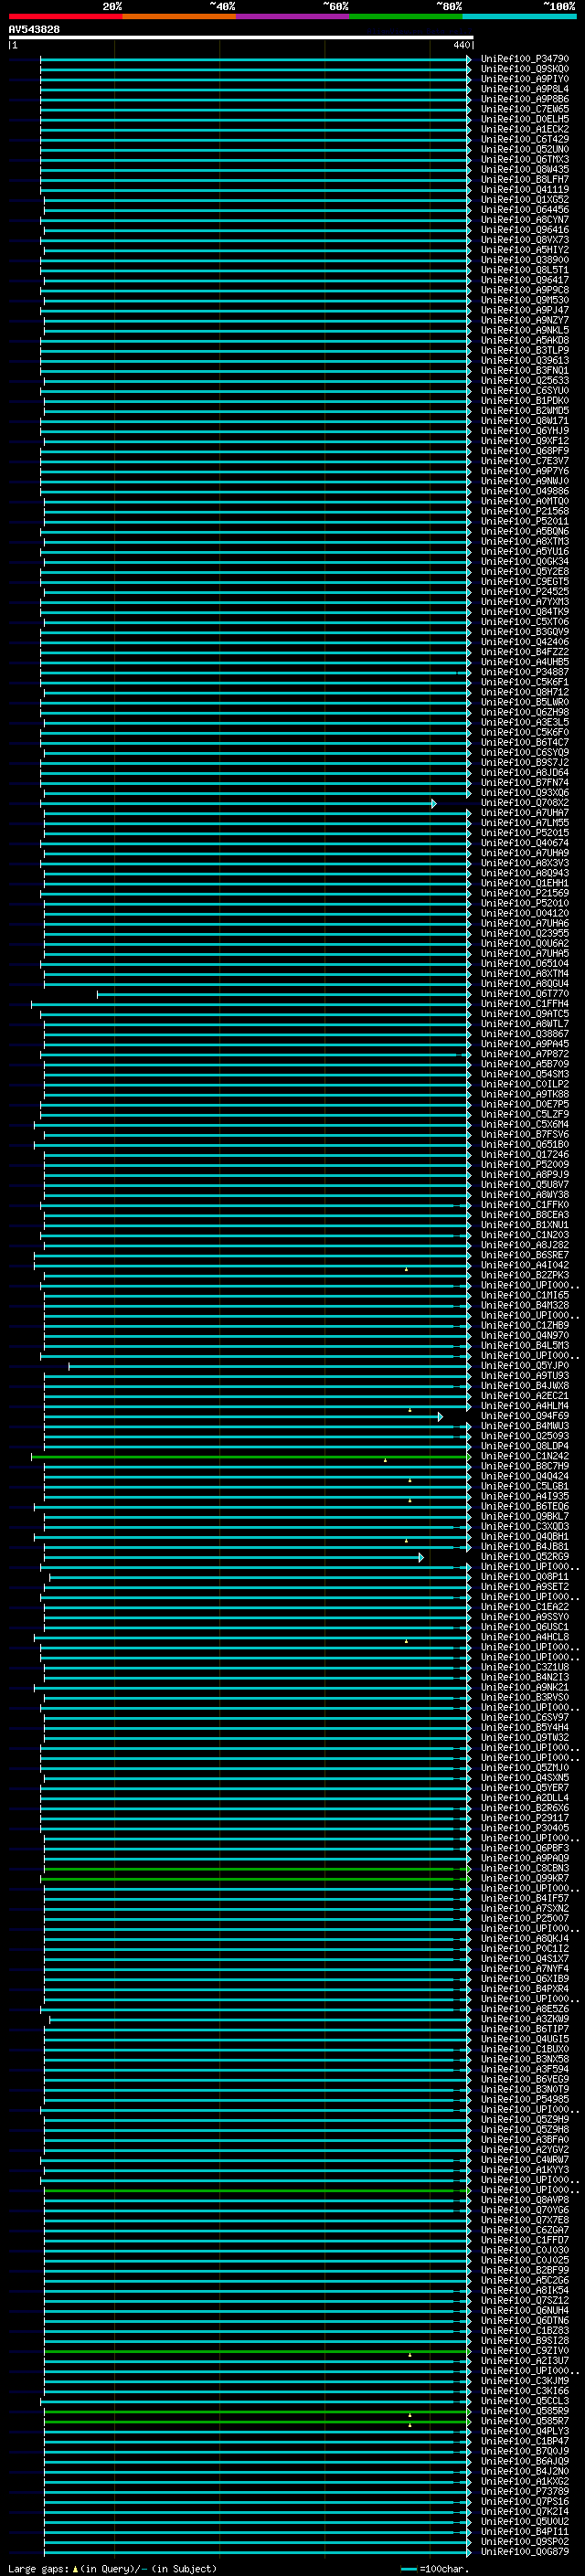This screenshot has height=2576, width=585.
Task: Click the shortened alignment bar of UniRef100_Q708X2
Action: [238, 803]
